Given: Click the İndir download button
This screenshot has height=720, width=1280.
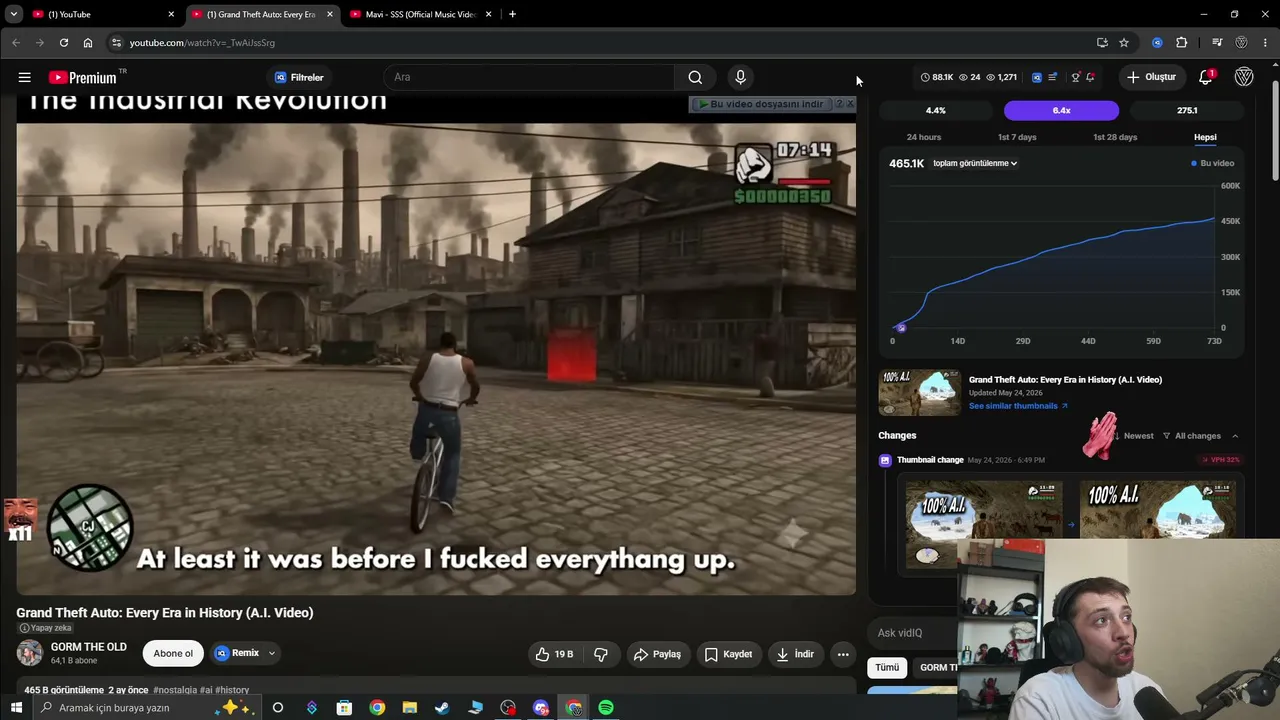Looking at the screenshot, I should click(x=795, y=654).
